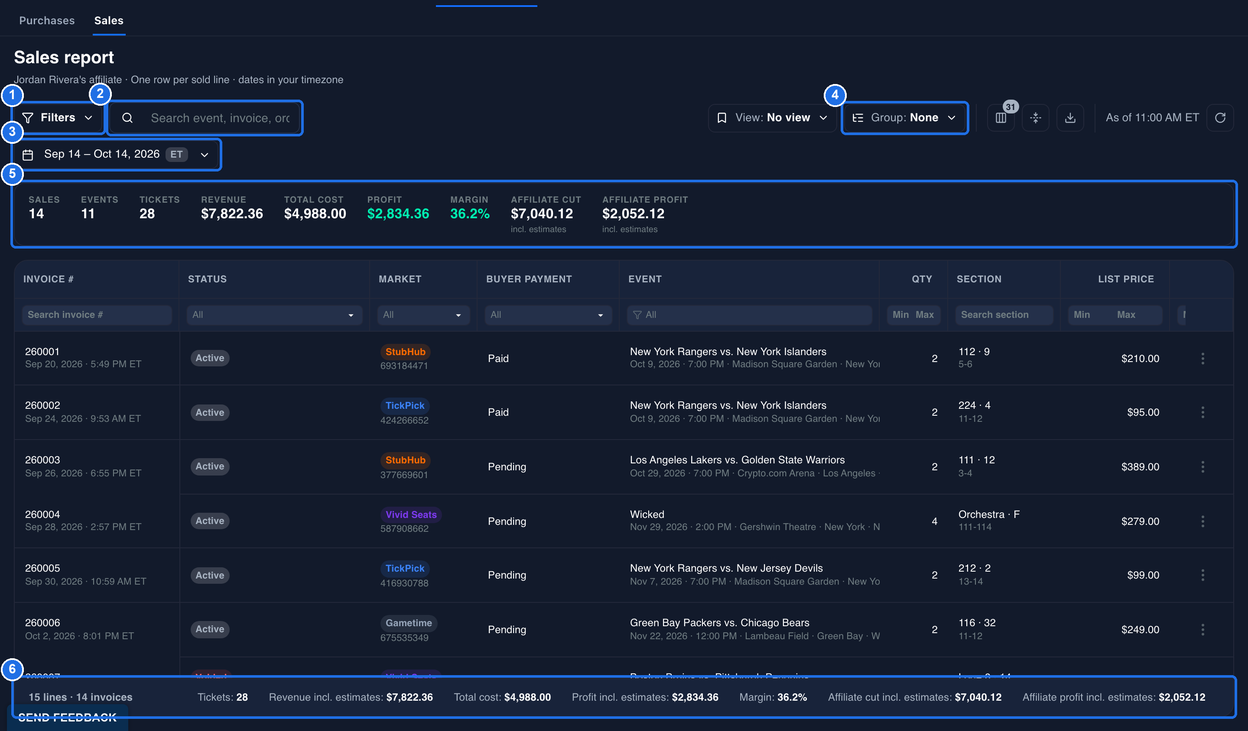Viewport: 1248px width, 731px height.
Task: Focus the Qty Max filter field
Action: pyautogui.click(x=926, y=315)
